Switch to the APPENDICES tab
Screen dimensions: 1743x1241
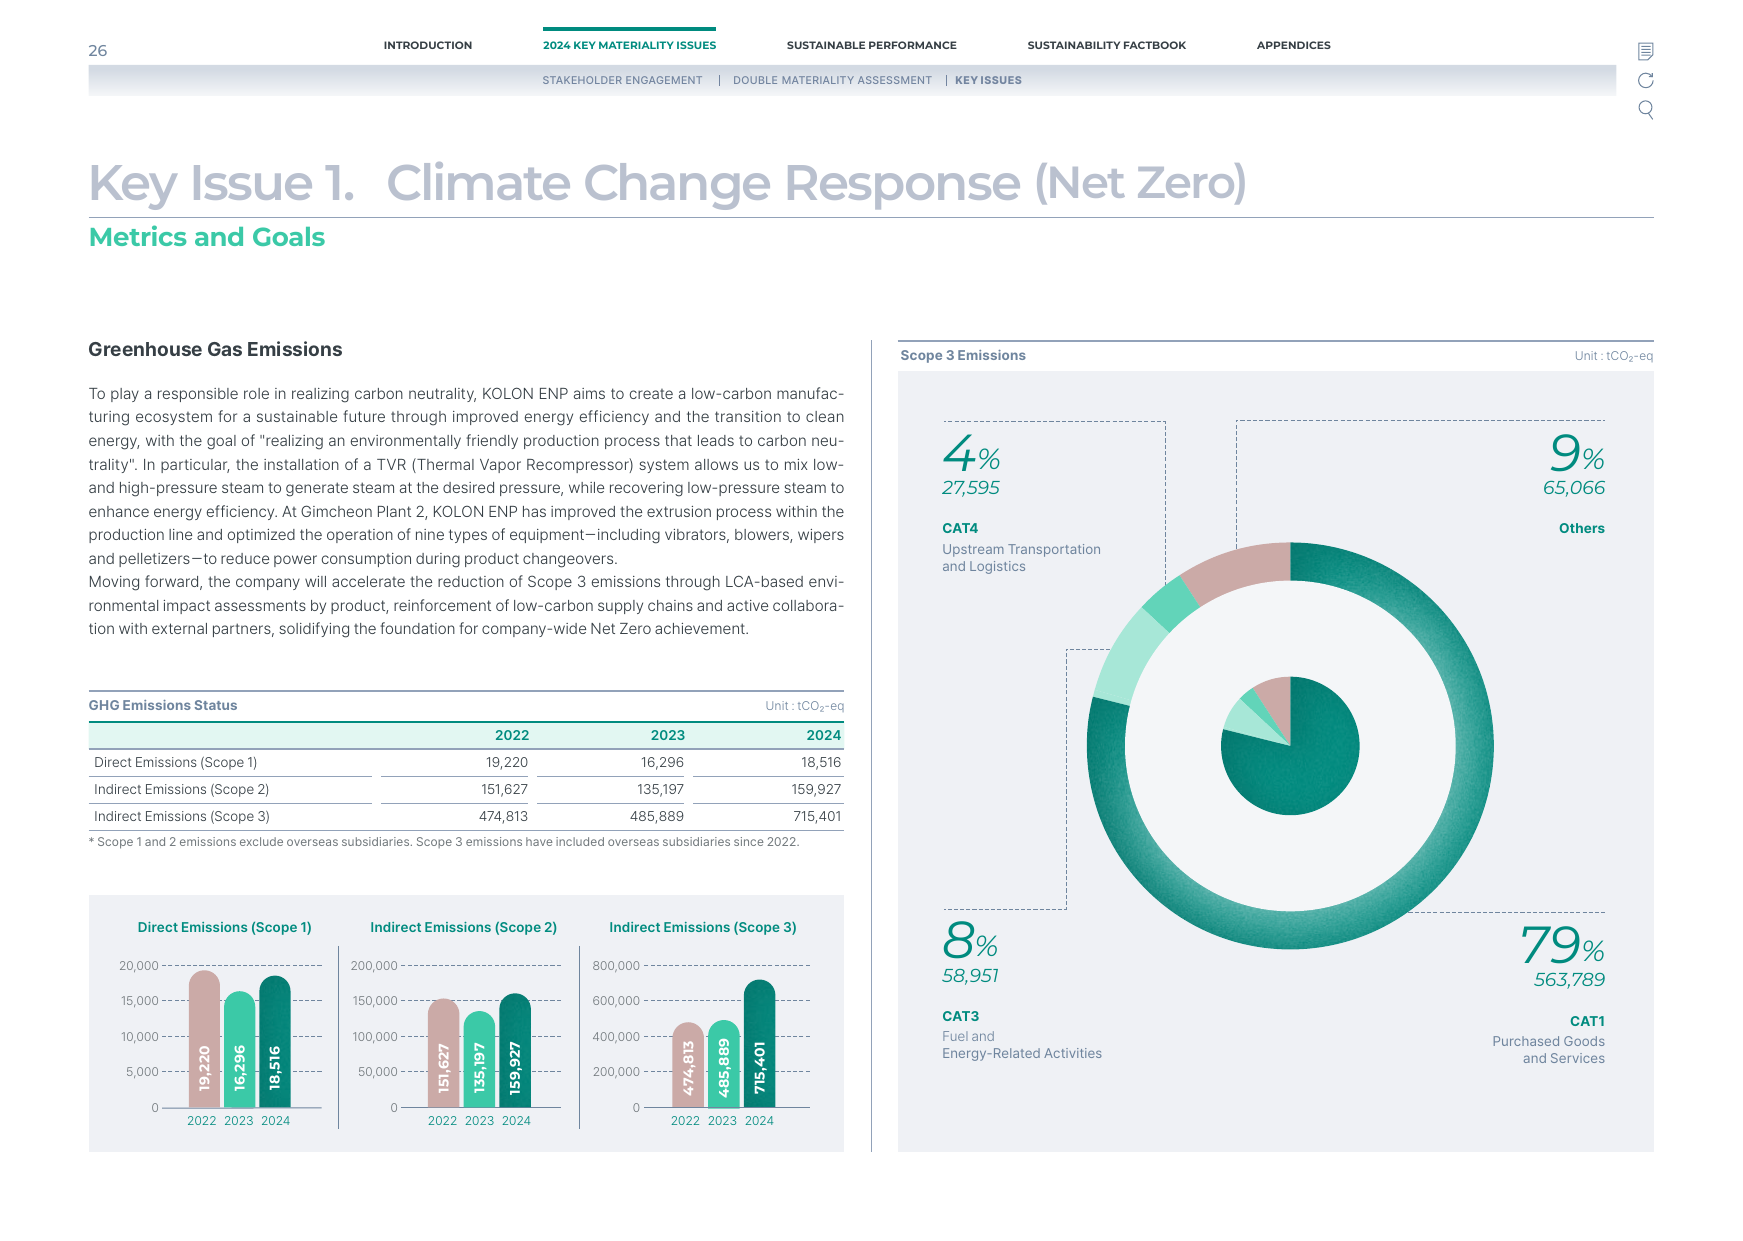pyautogui.click(x=1293, y=45)
